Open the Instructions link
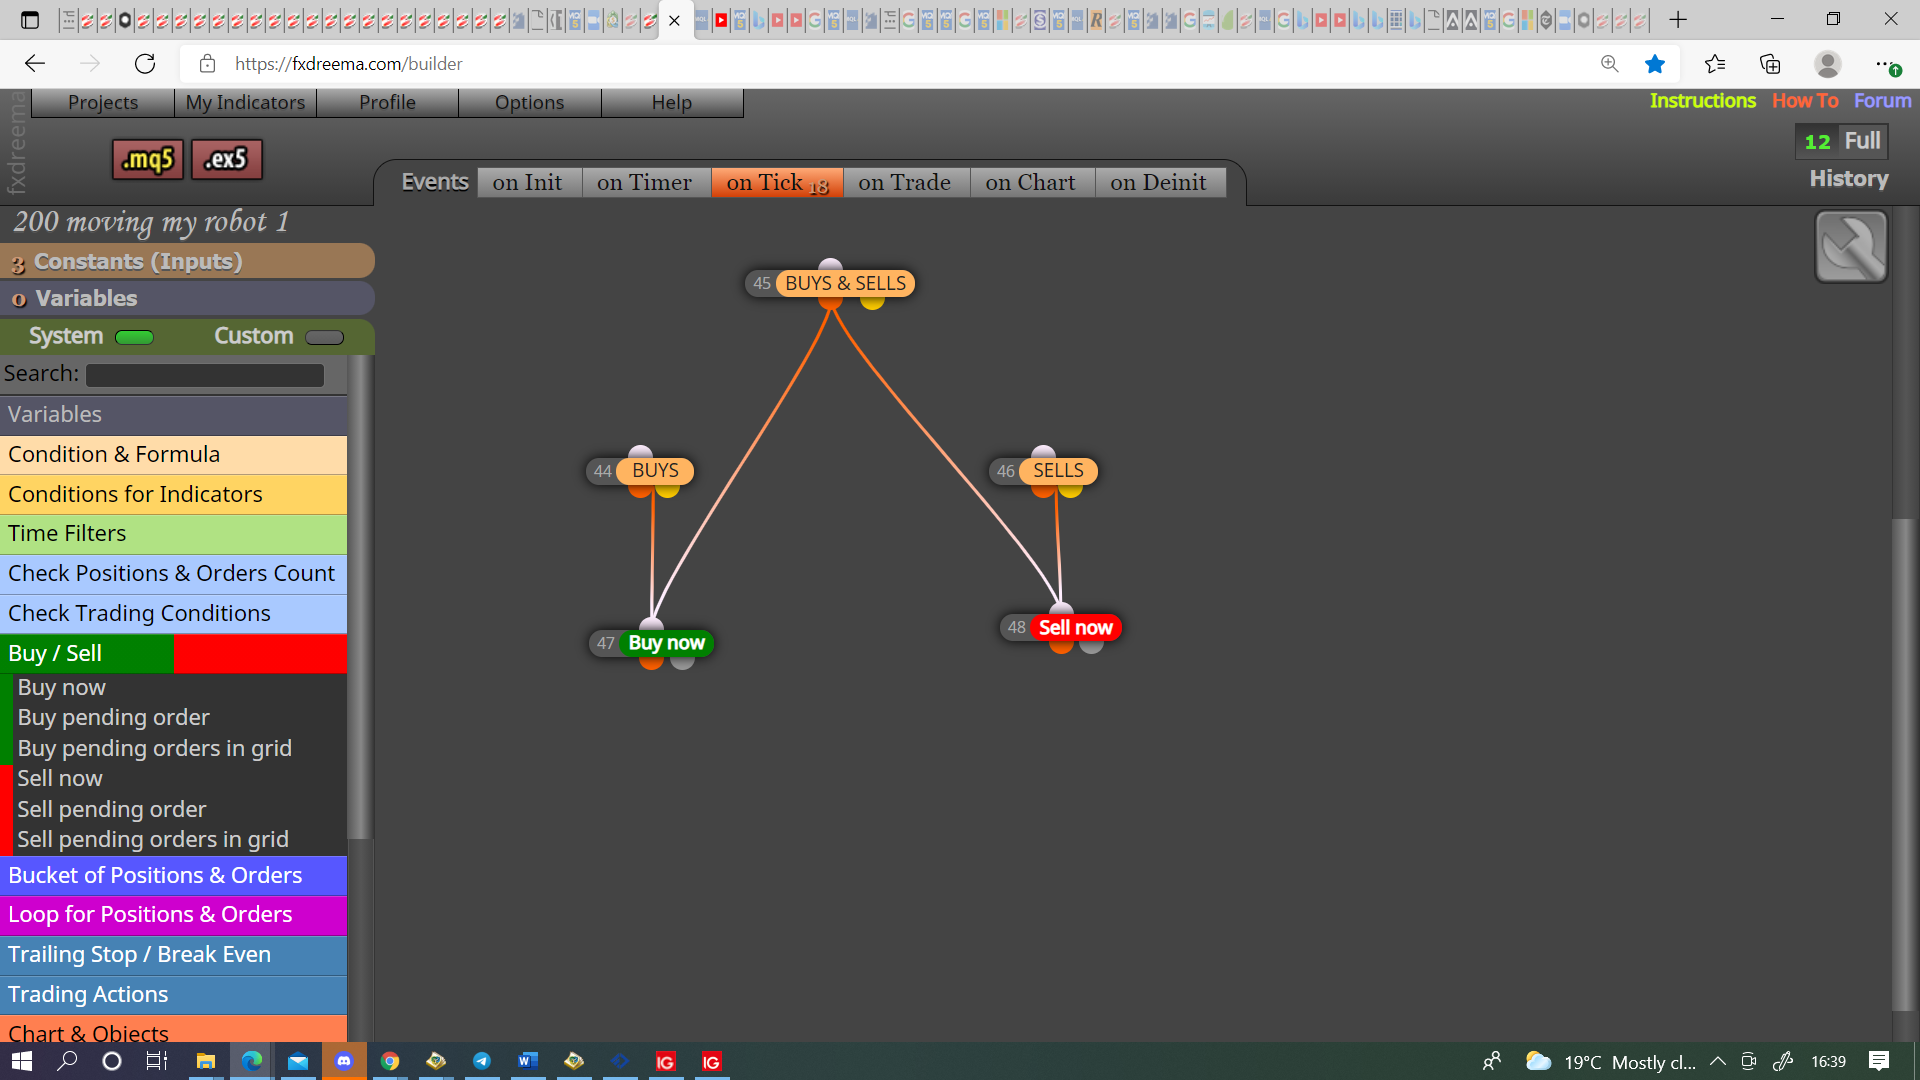Viewport: 1920px width, 1080px height. click(1702, 101)
